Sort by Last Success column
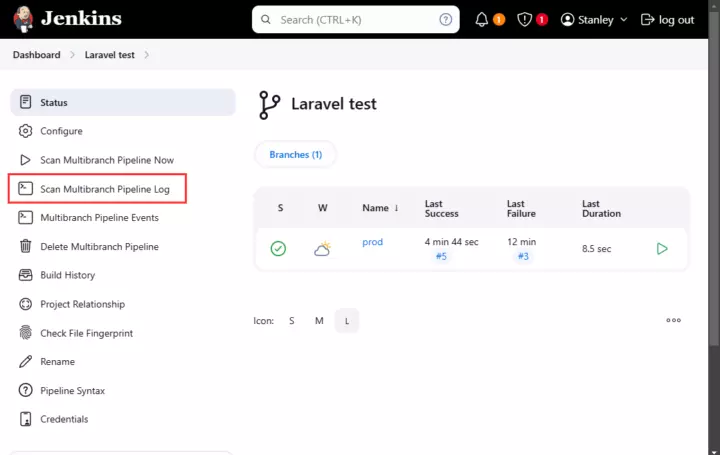Image resolution: width=720 pixels, height=455 pixels. pyautogui.click(x=441, y=208)
